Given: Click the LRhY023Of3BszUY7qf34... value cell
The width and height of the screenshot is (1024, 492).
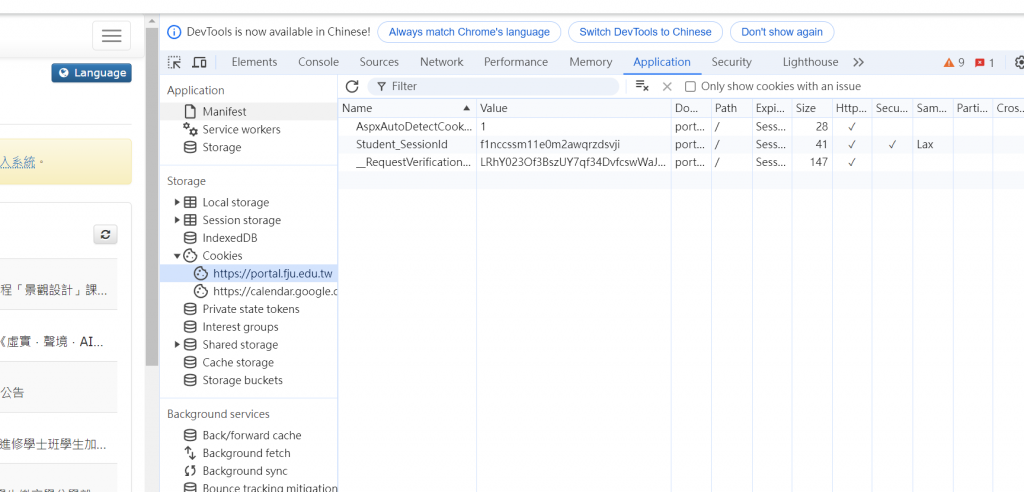Looking at the screenshot, I should [573, 162].
